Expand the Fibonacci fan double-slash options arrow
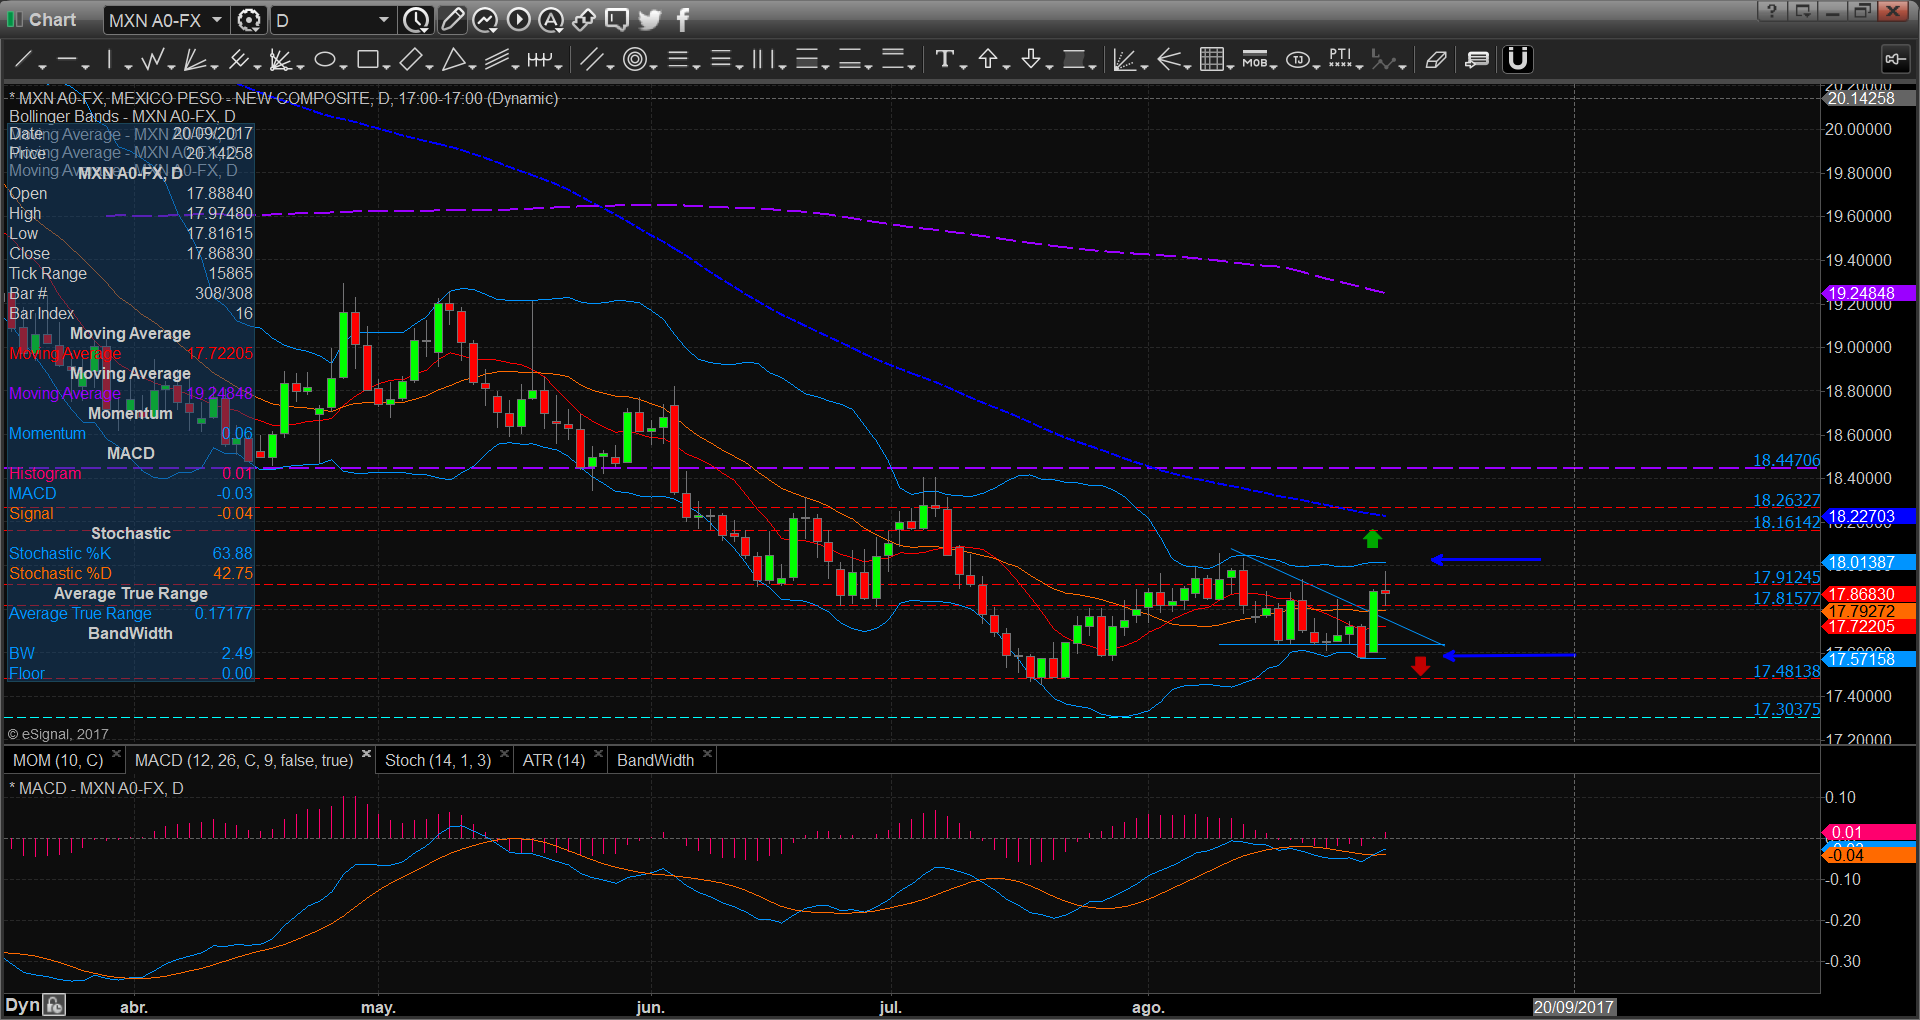The image size is (1920, 1020). 610,67
